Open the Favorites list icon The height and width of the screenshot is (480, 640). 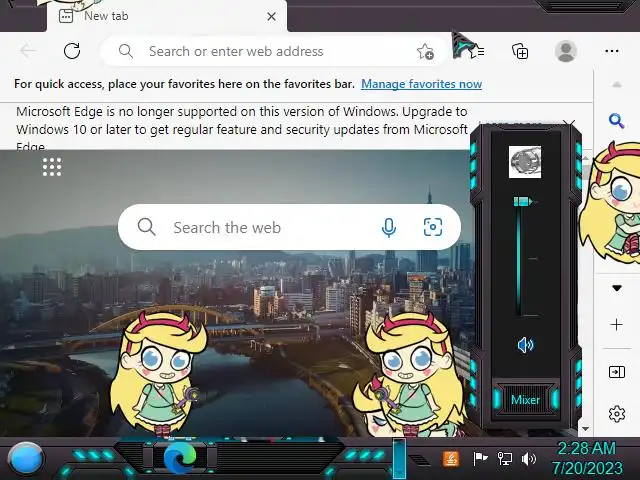point(476,51)
